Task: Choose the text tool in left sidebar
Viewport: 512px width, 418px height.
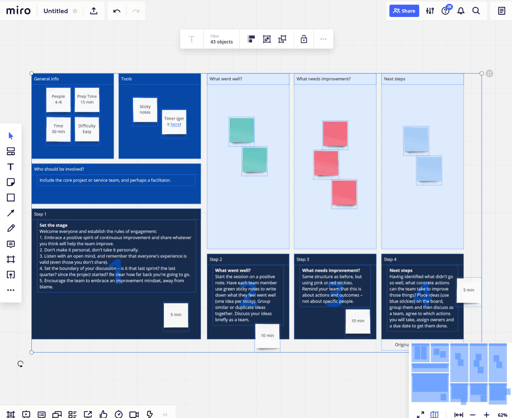Action: click(11, 167)
